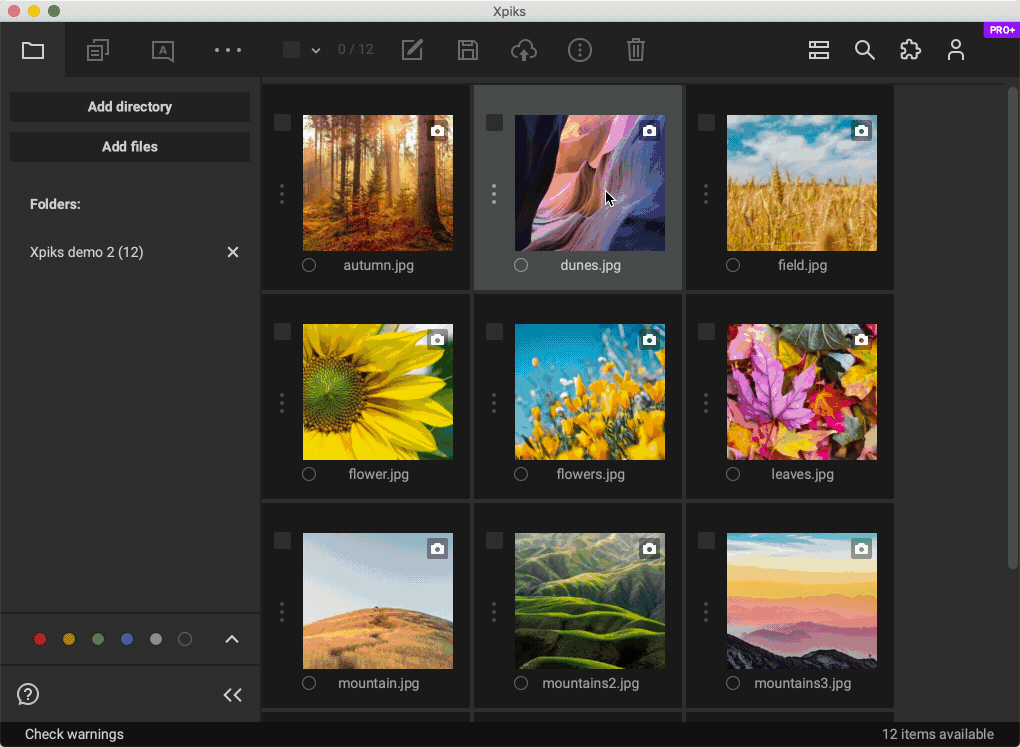Open the search magnifier
Viewport: 1020px width, 747px height.
pos(865,50)
